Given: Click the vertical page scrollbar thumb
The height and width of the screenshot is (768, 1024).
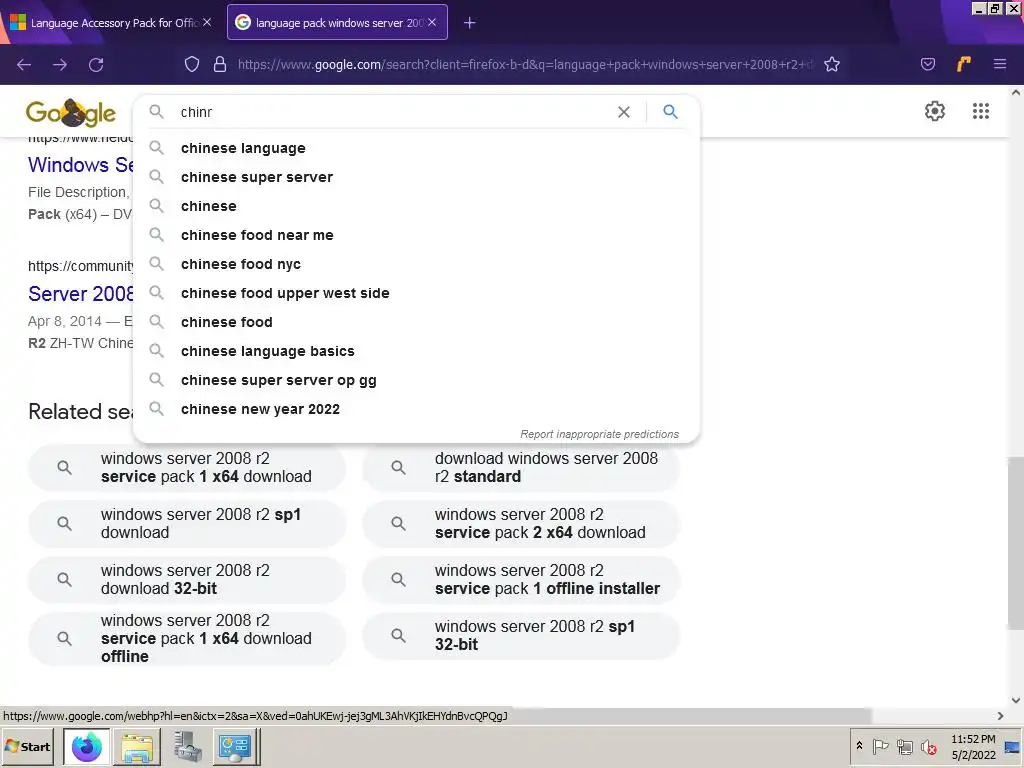Looking at the screenshot, I should point(1016,543).
